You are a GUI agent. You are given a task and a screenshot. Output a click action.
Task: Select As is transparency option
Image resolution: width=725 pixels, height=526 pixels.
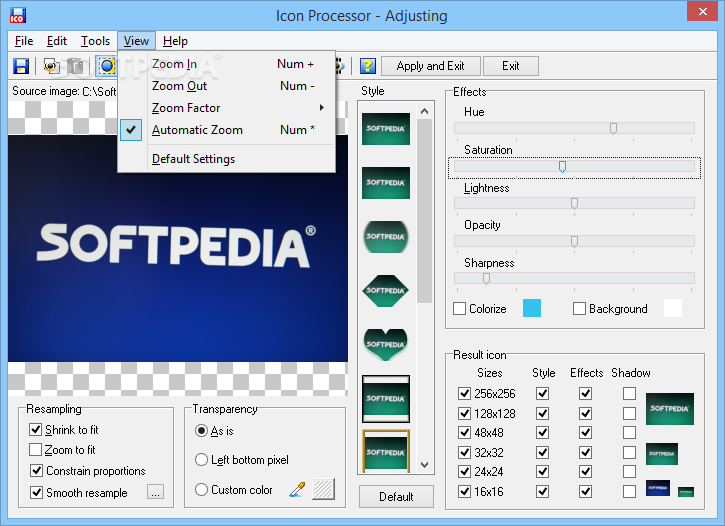201,431
